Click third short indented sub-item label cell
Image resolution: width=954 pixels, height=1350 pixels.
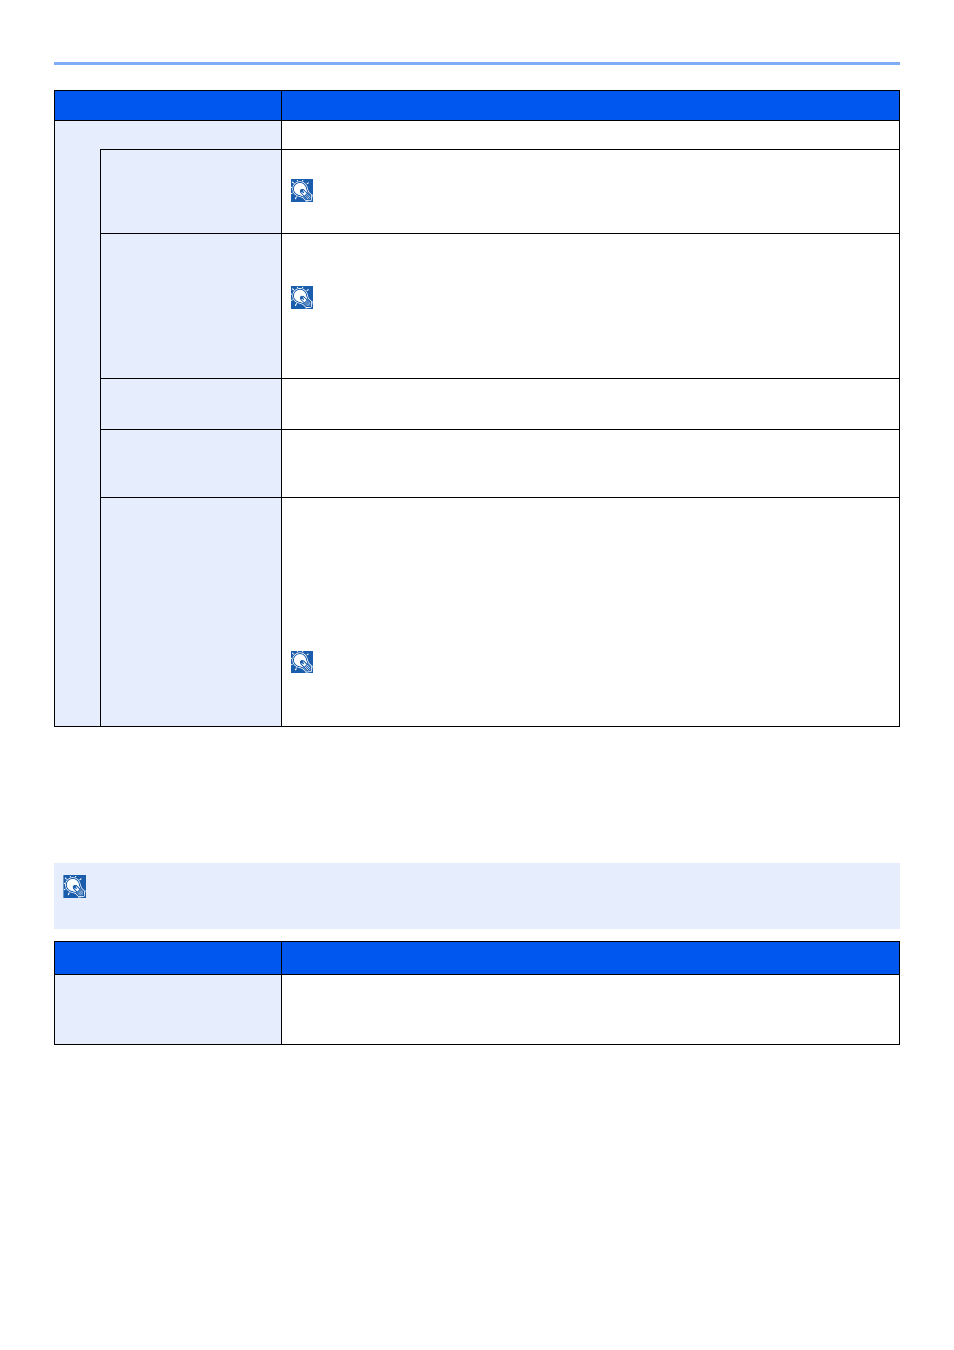pos(191,404)
